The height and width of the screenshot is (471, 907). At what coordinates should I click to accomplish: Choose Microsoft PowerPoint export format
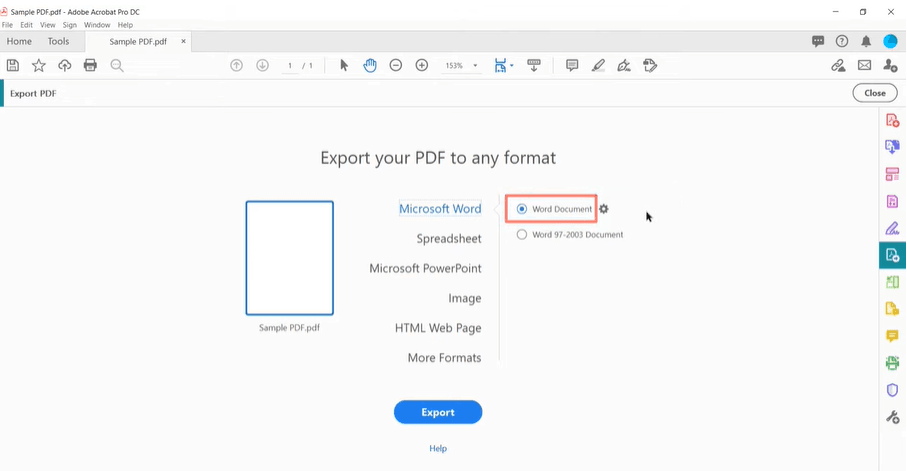point(425,268)
